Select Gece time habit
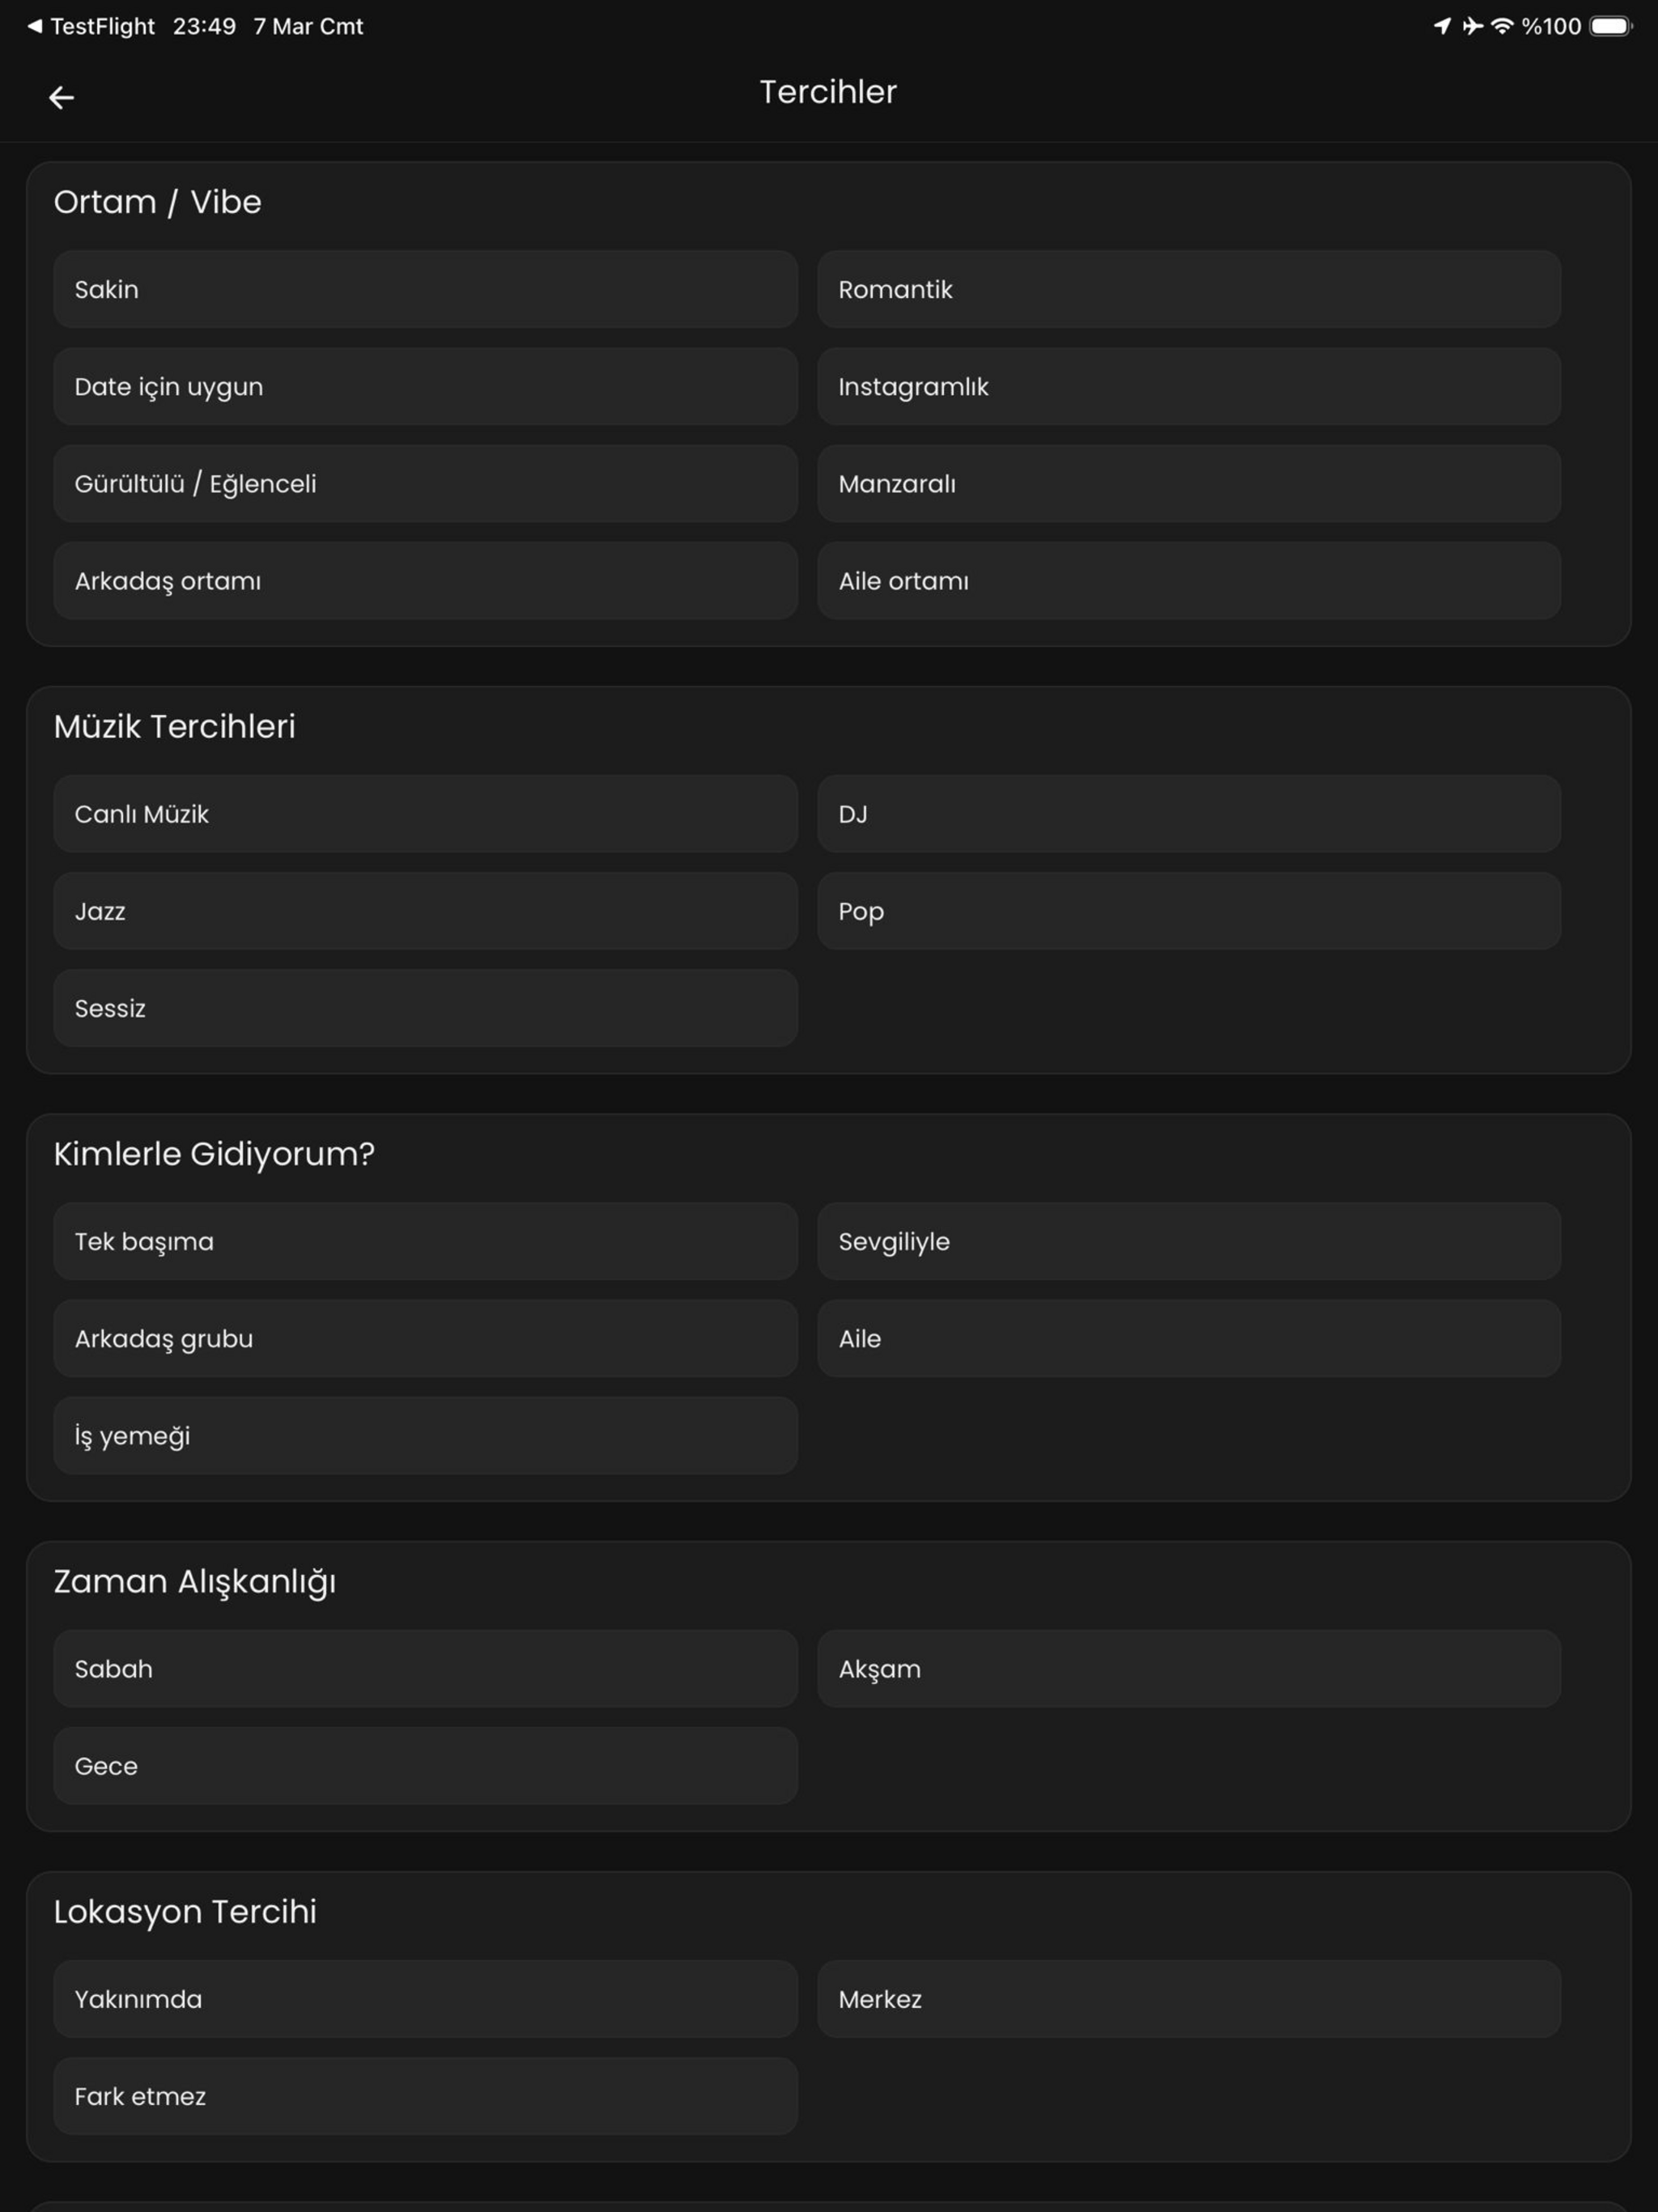 425,1765
